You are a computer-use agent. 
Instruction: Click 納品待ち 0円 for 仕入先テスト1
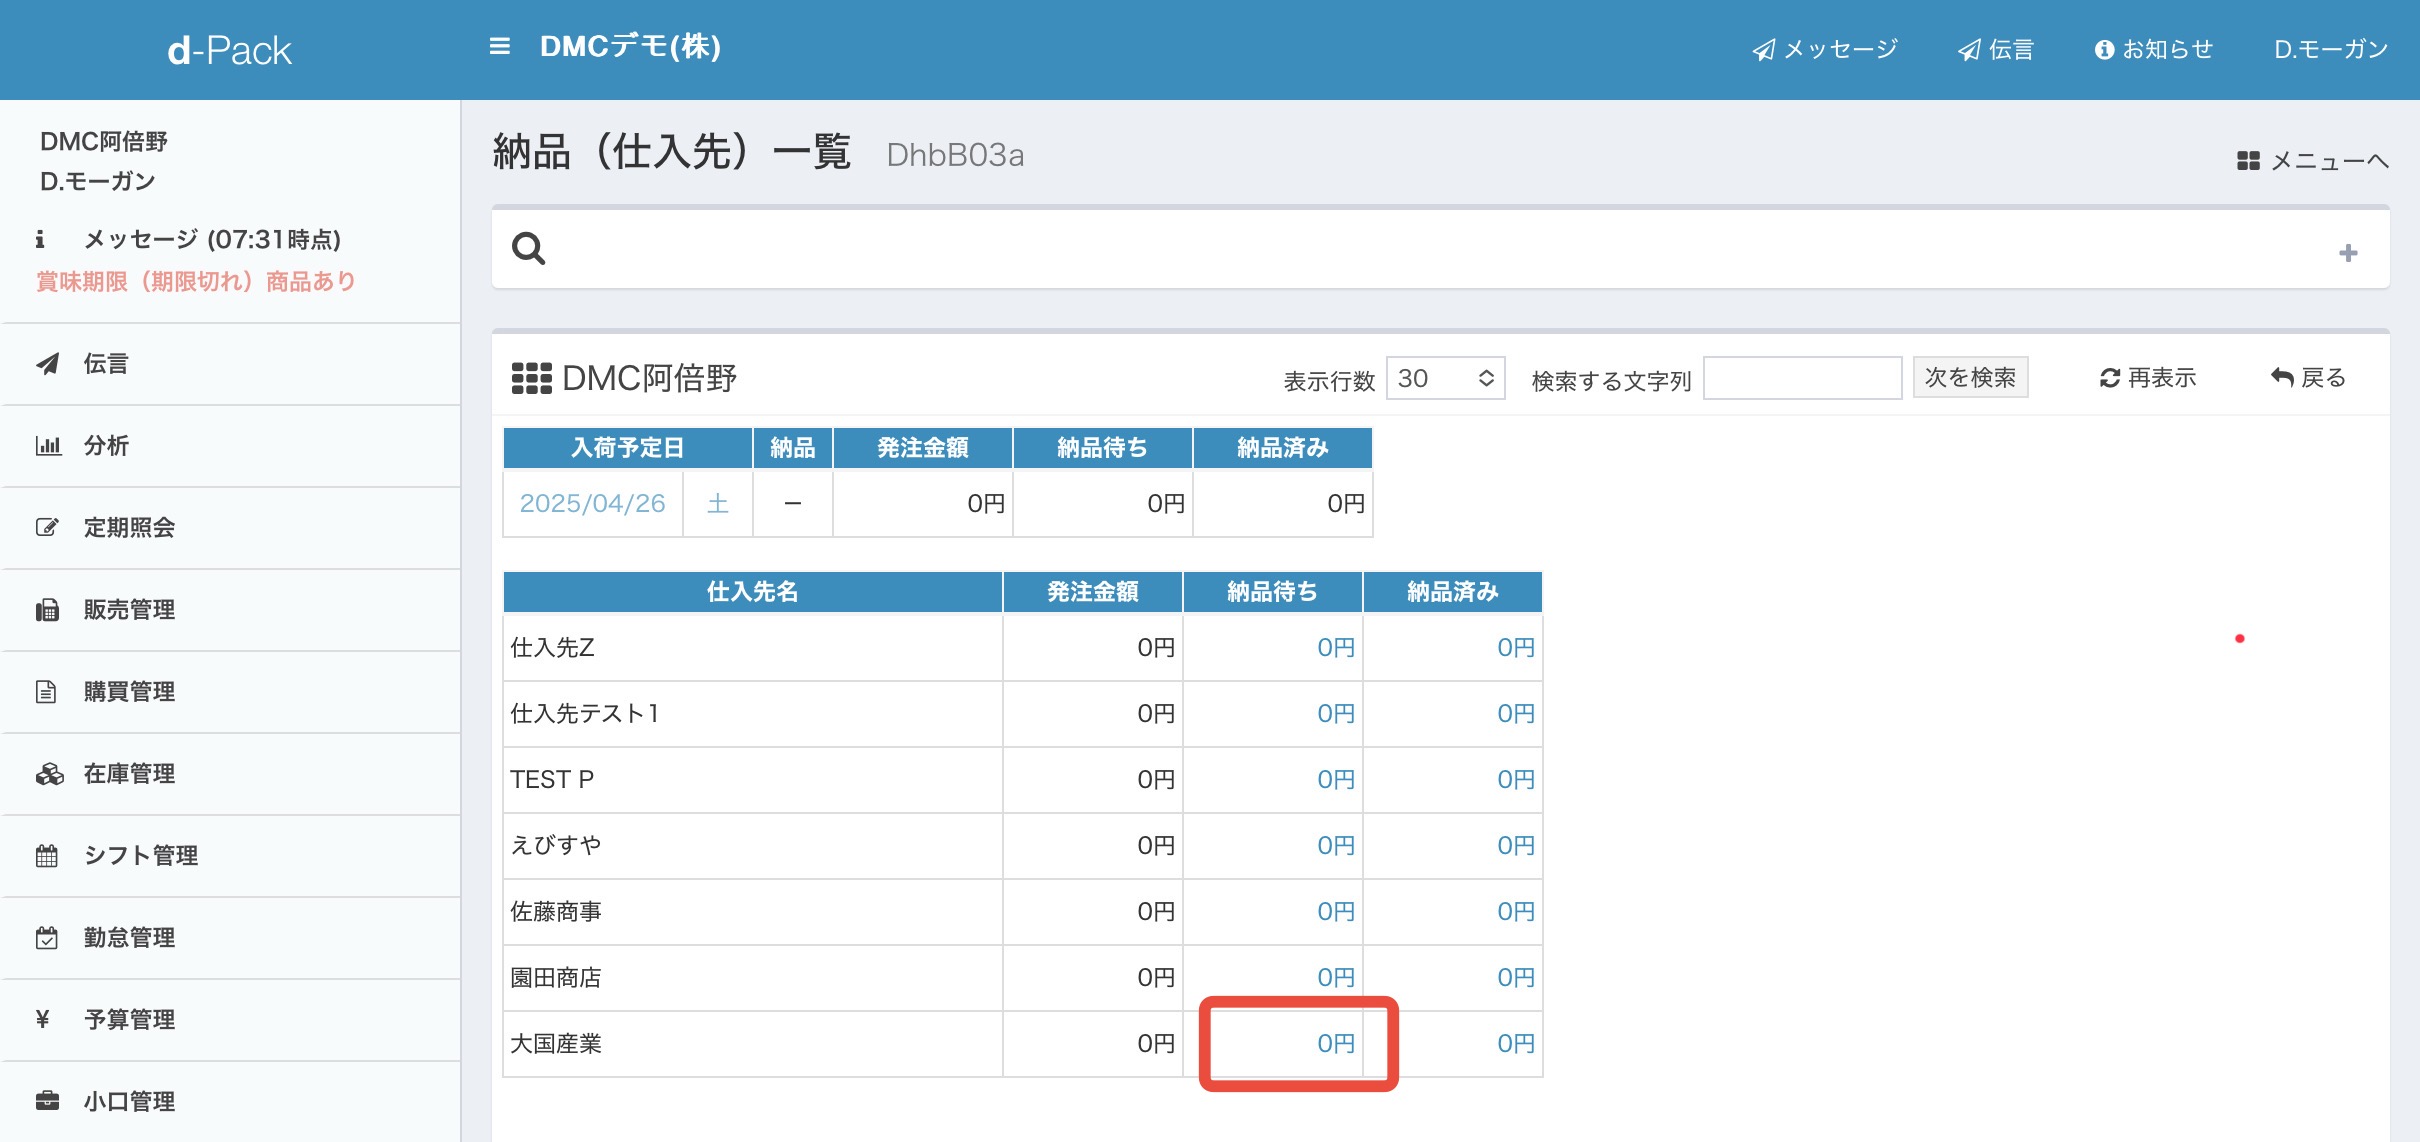pyautogui.click(x=1335, y=713)
